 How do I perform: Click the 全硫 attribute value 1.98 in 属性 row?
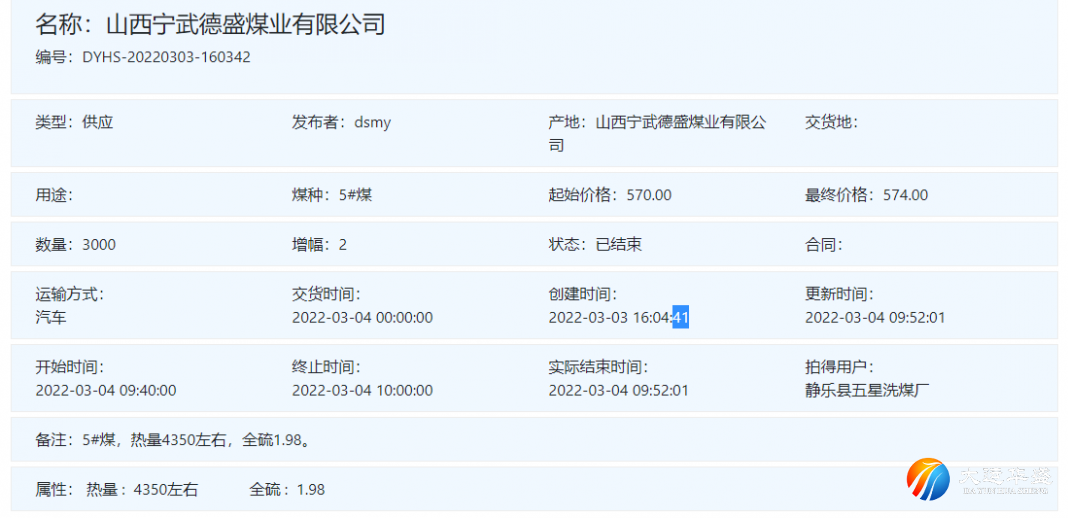click(311, 490)
